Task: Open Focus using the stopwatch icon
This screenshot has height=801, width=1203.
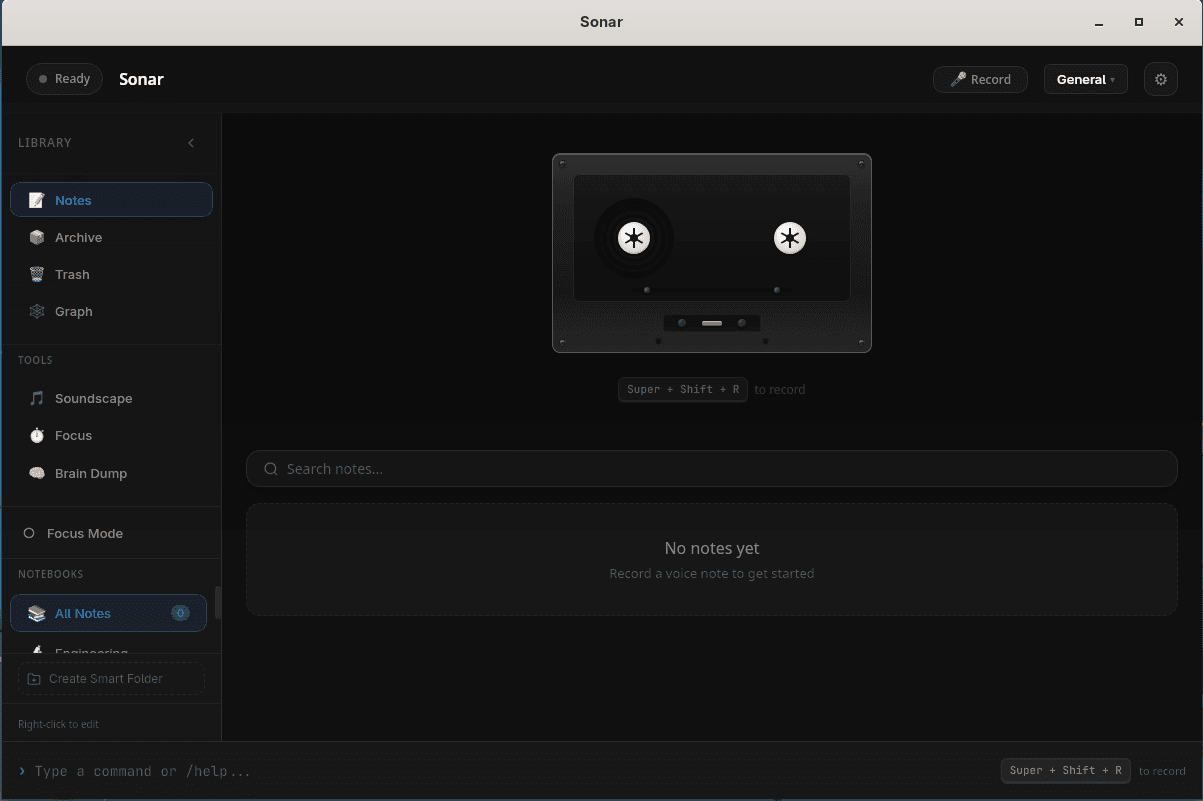Action: coord(37,435)
